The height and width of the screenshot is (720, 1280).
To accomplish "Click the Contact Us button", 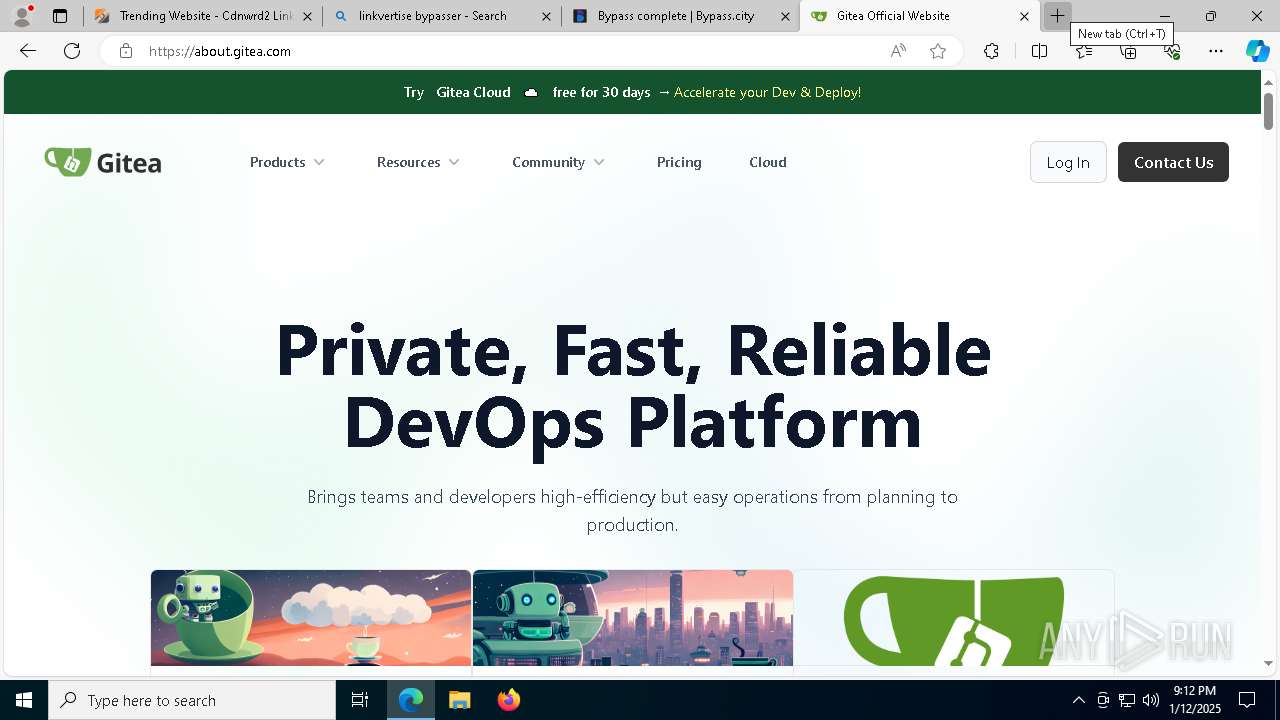I will tap(1173, 162).
